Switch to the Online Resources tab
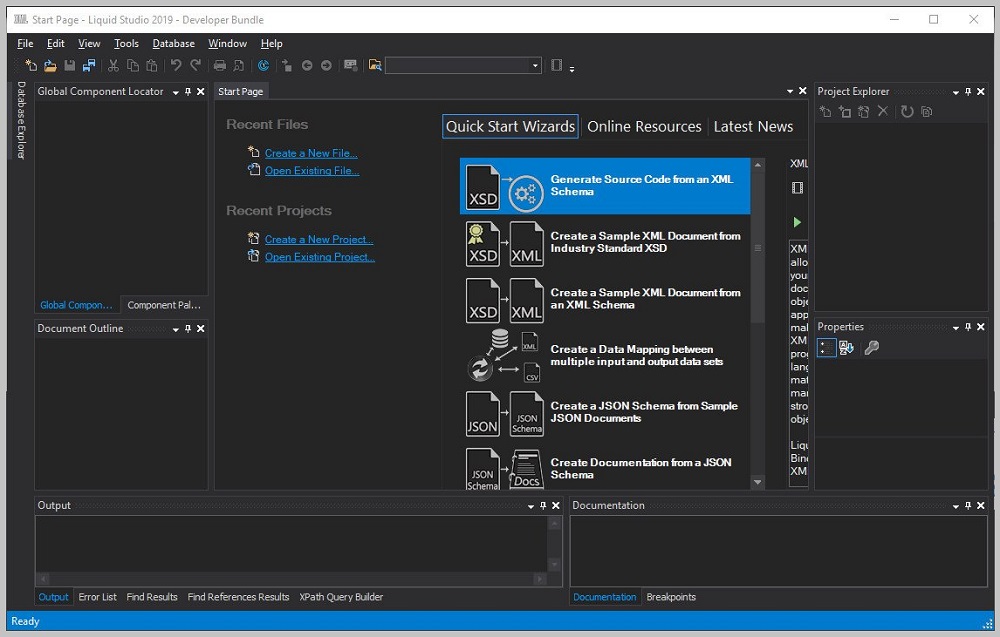This screenshot has width=1000, height=637. (644, 126)
